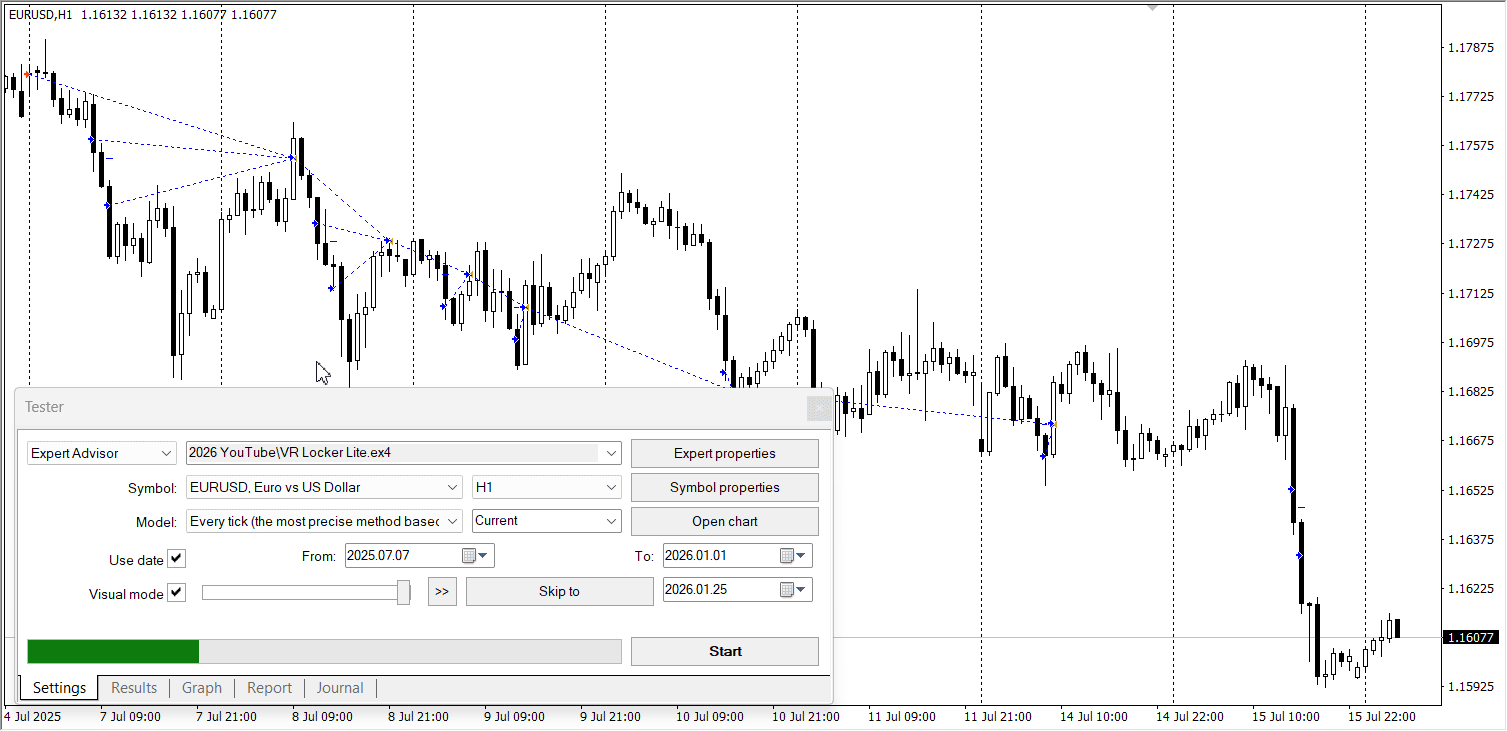The height and width of the screenshot is (731, 1507).
Task: Expand the dropdown showing VR Locker Lite.ex4
Action: 611,453
